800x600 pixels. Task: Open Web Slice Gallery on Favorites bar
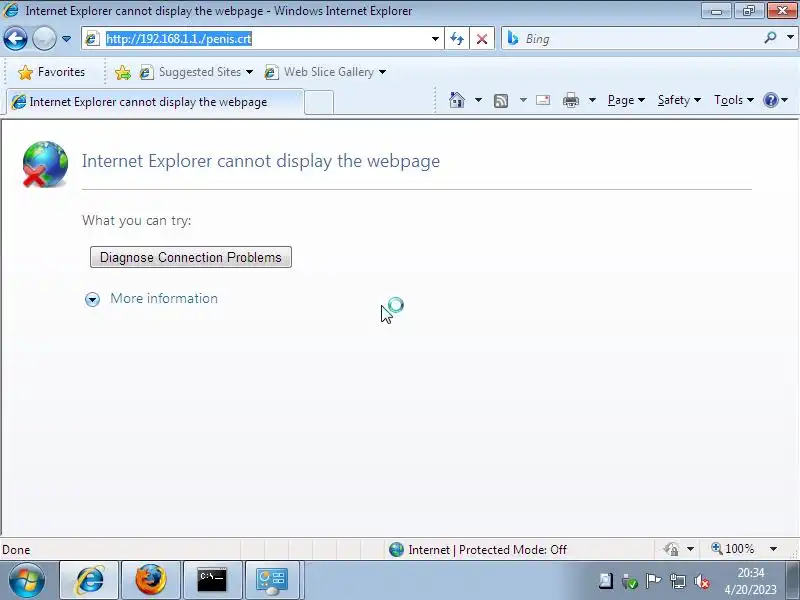pos(325,72)
